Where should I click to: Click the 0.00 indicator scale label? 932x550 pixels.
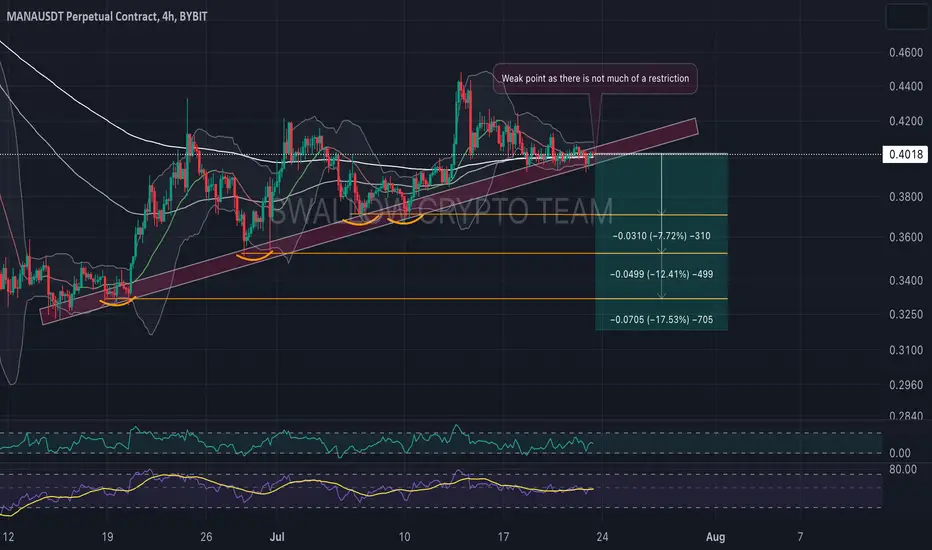tap(900, 453)
